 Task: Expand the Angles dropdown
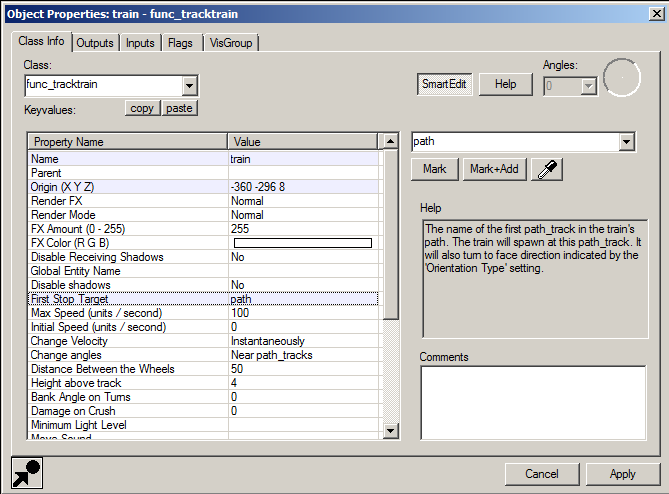(x=588, y=86)
